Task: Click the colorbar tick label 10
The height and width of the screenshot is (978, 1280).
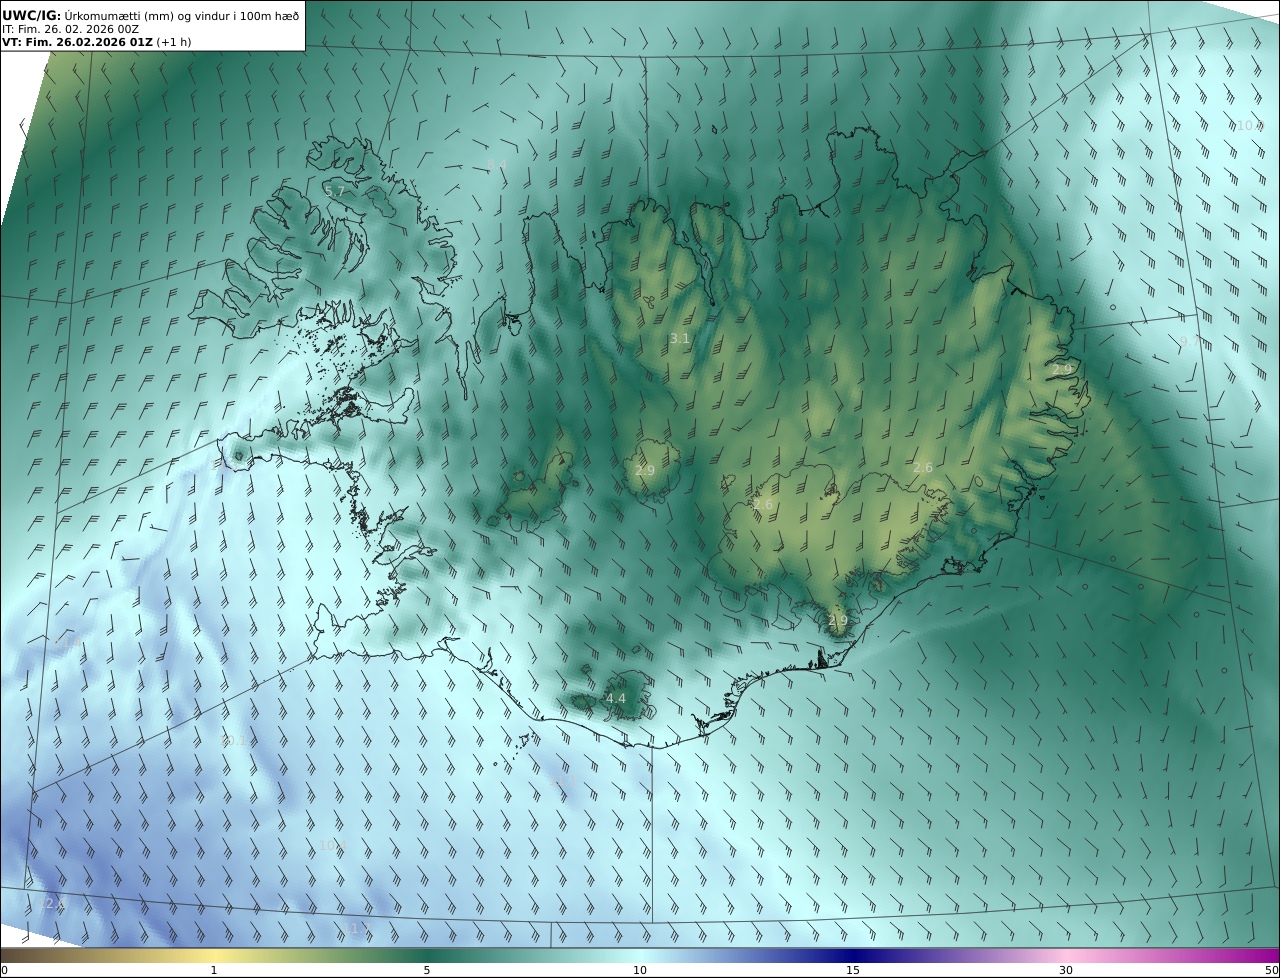Action: pyautogui.click(x=640, y=970)
